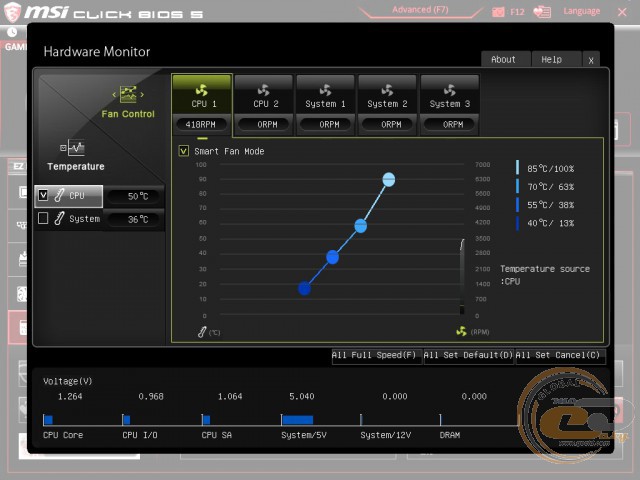640x480 pixels.
Task: Click the 418RPM readout under CPU 1
Action: (200, 124)
